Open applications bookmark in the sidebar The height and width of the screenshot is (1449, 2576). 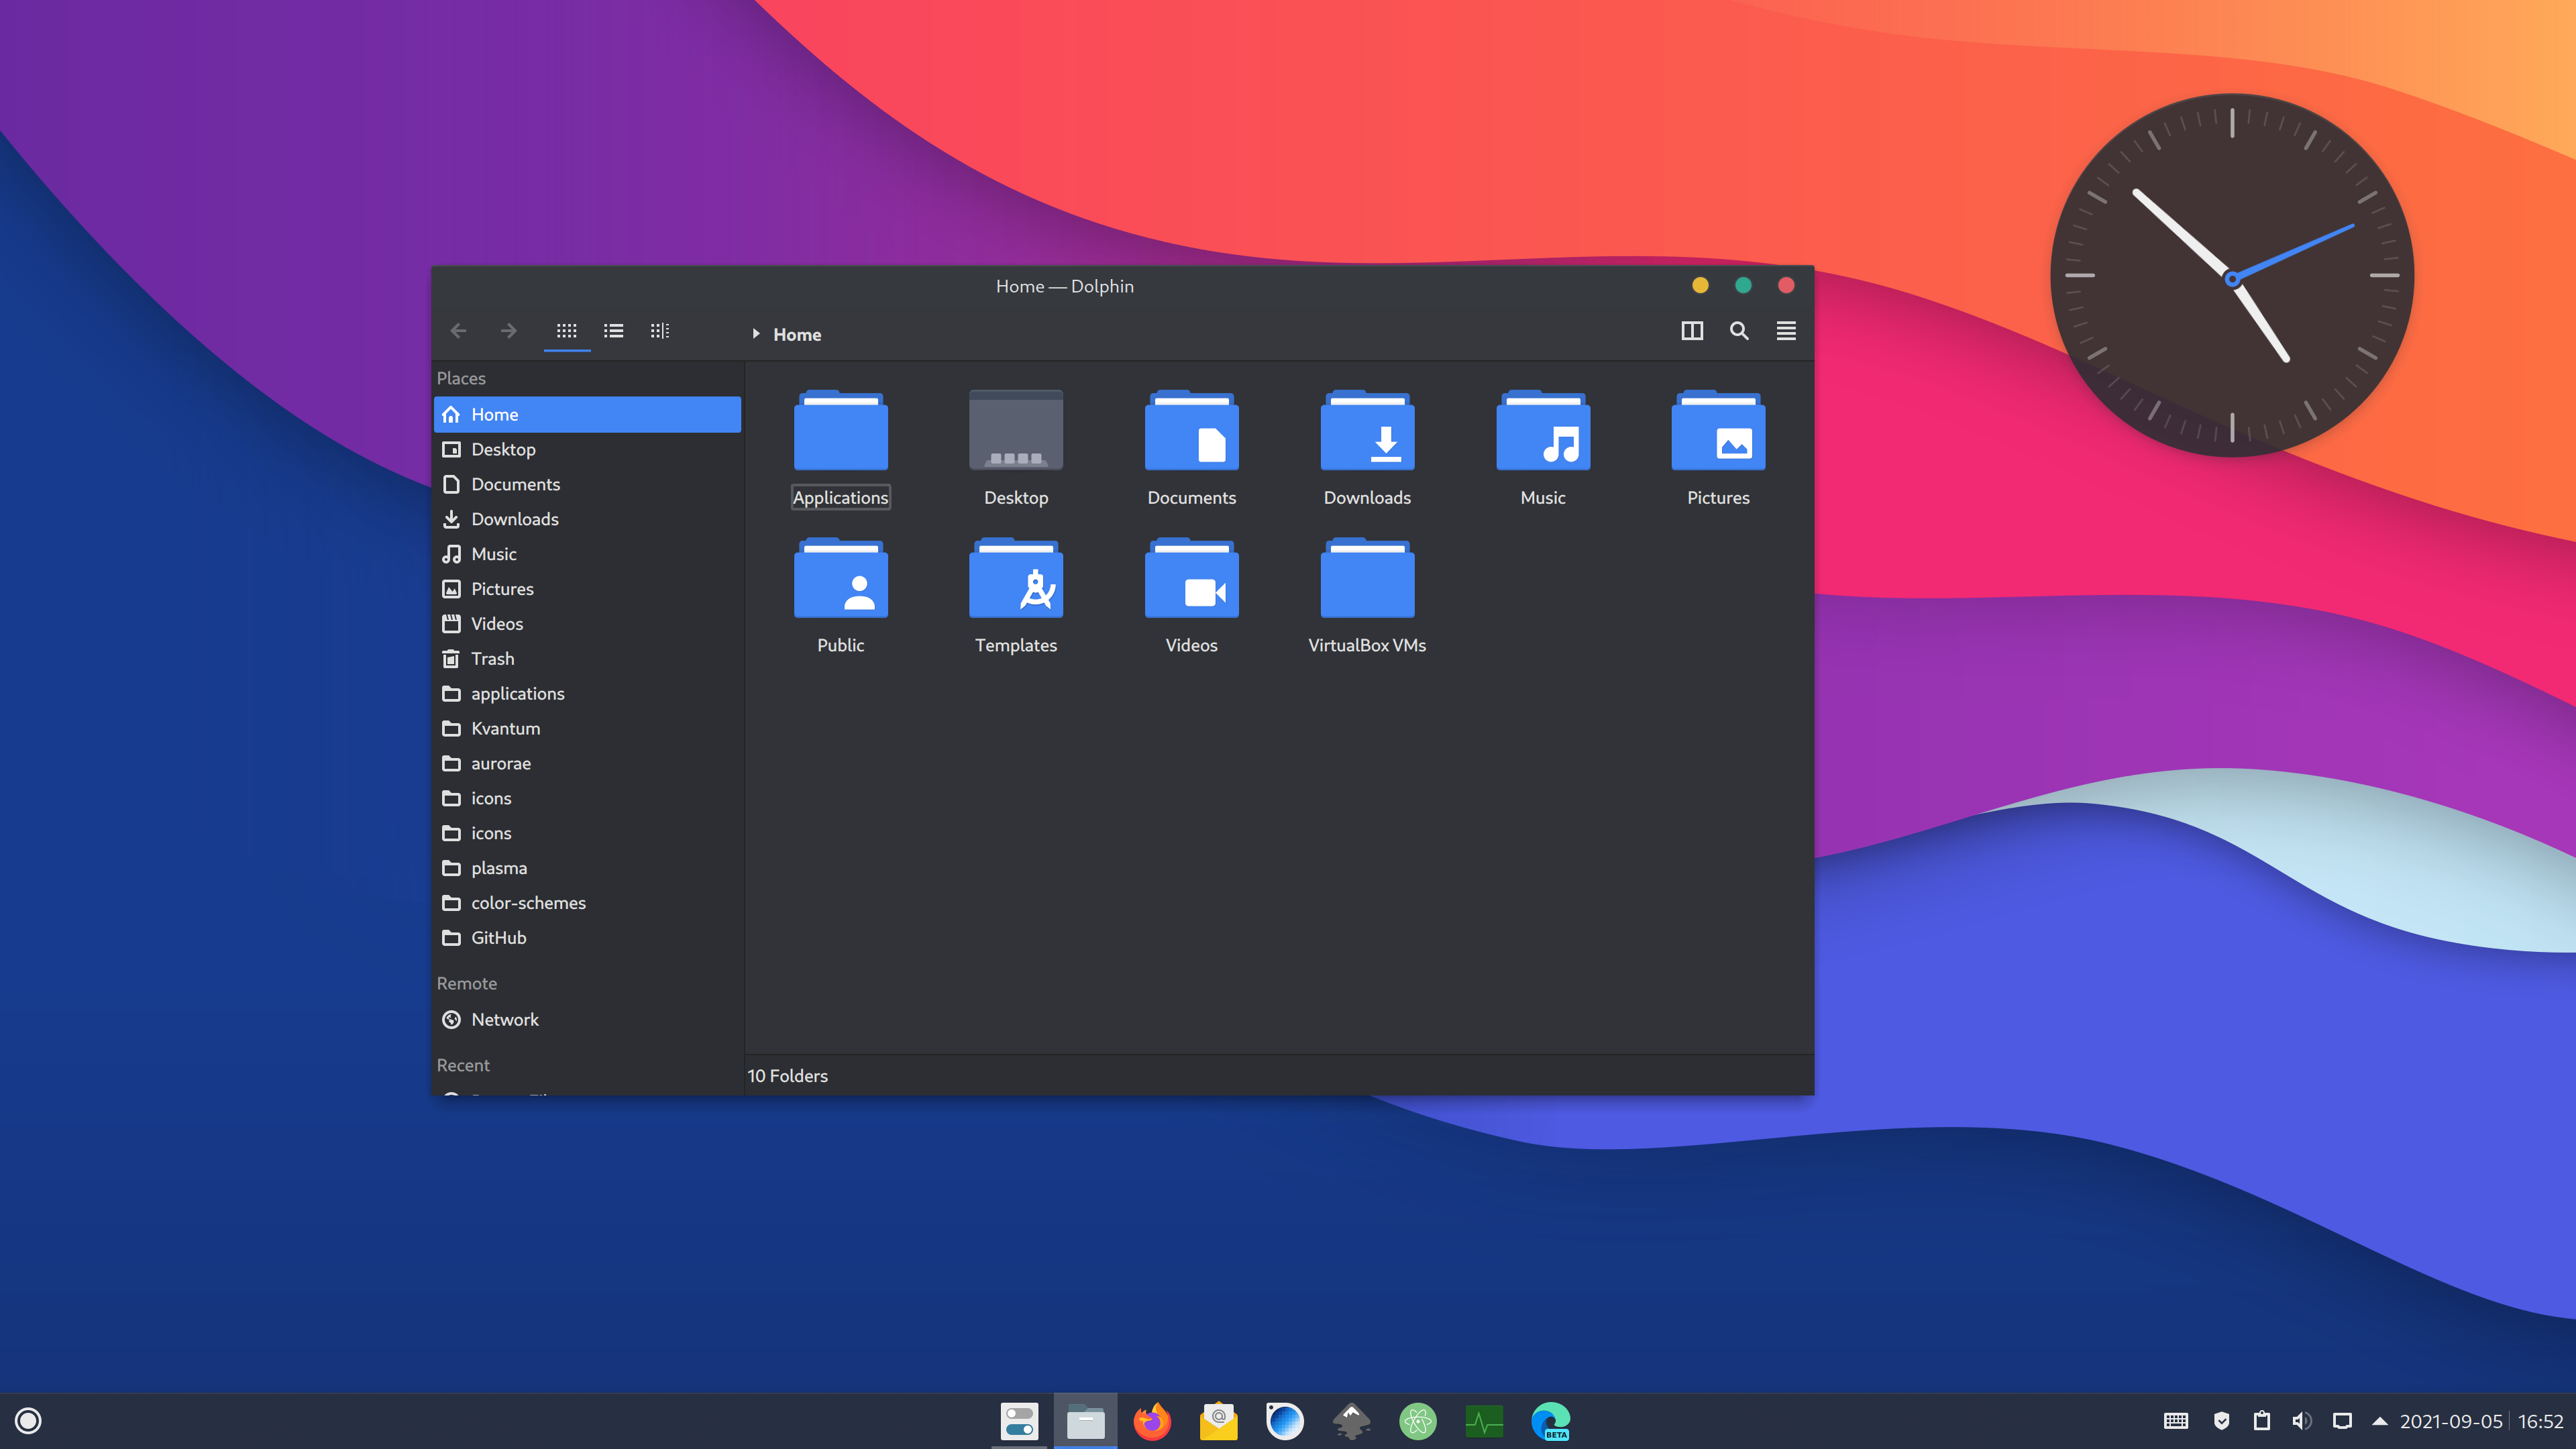point(588,694)
